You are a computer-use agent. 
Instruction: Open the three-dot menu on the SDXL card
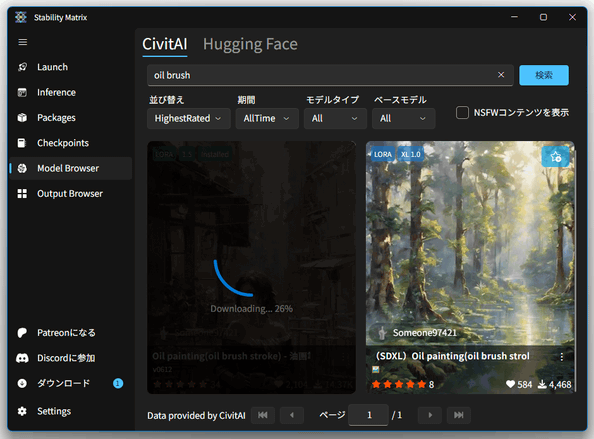click(x=561, y=356)
